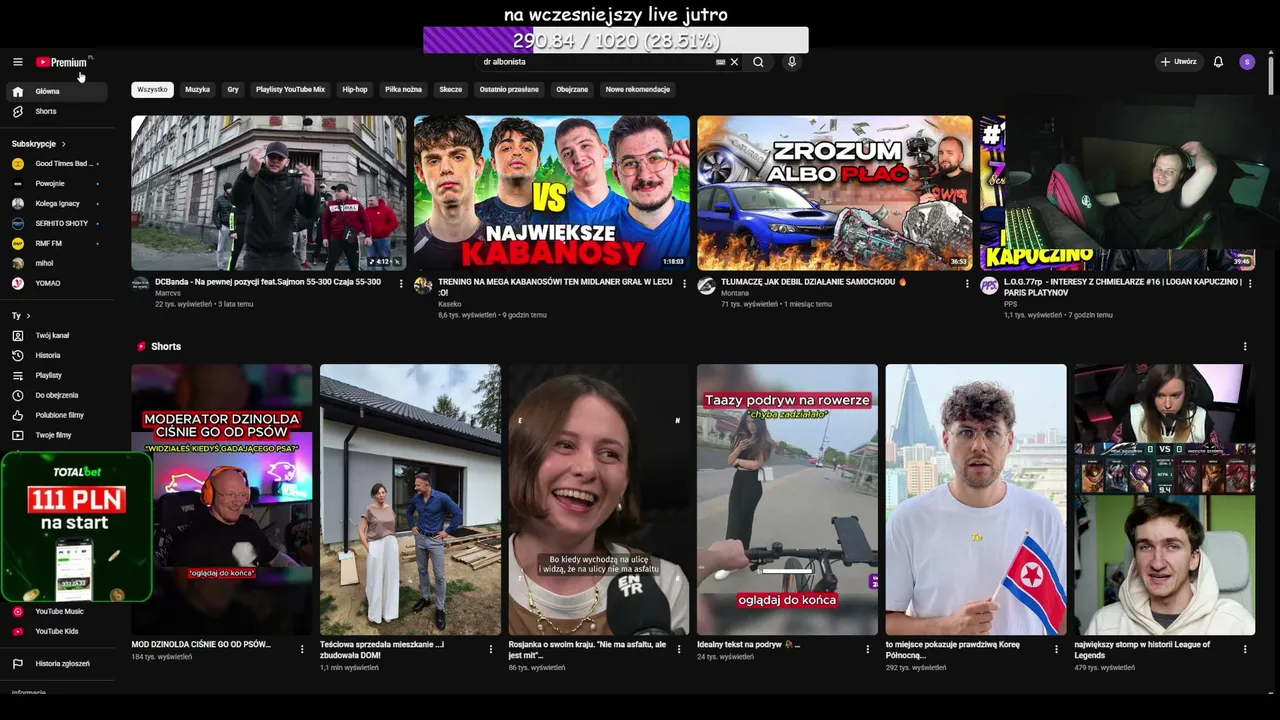Open the account avatar menu

[x=1247, y=62]
